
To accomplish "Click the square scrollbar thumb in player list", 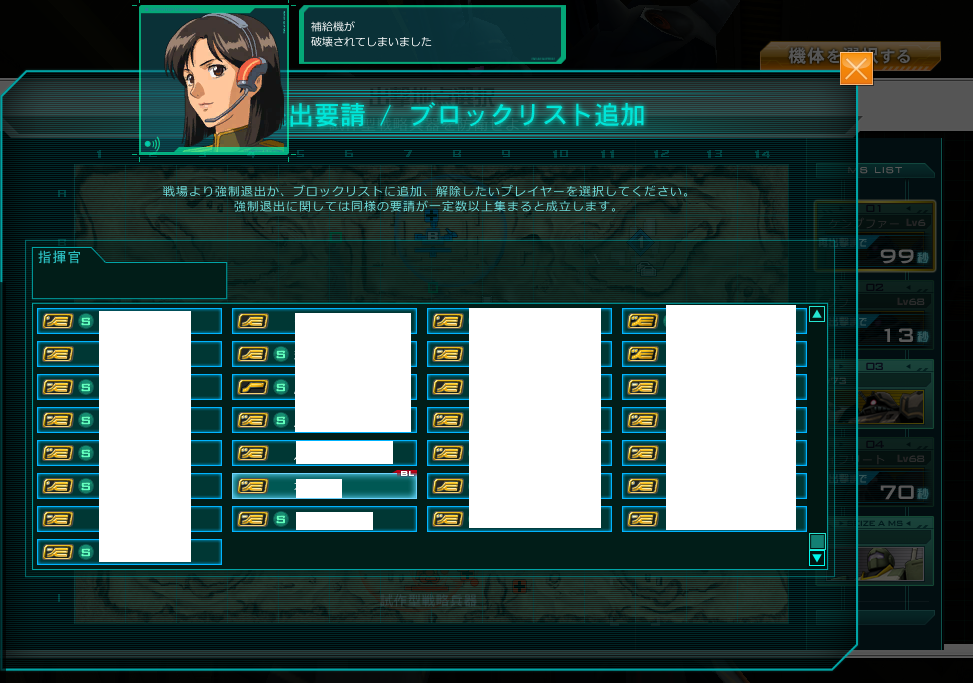I will 817,541.
